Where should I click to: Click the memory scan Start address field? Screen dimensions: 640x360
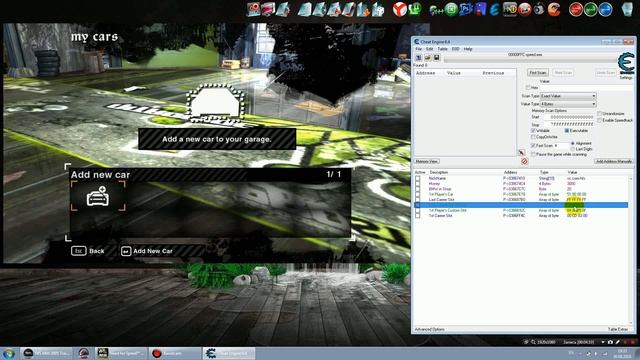[569, 117]
